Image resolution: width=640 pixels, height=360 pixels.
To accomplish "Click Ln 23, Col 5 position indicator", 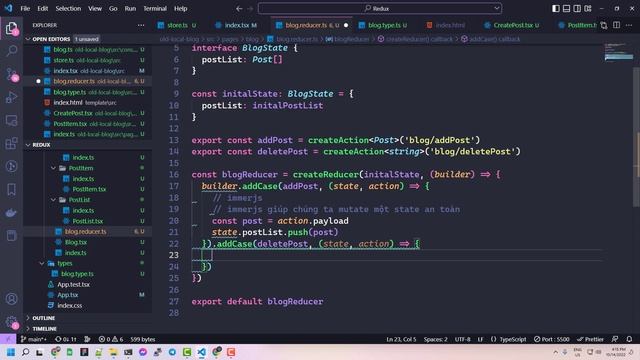I will click(x=401, y=339).
